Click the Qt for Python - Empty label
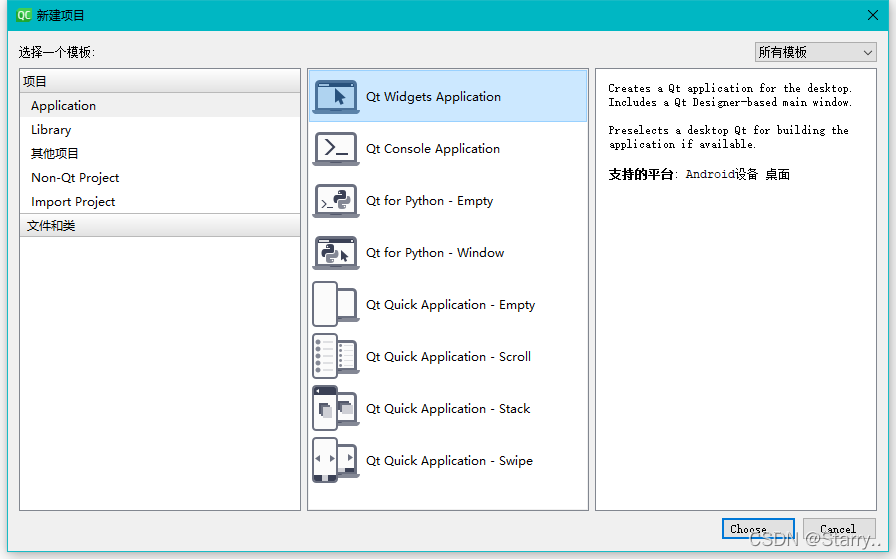The width and height of the screenshot is (896, 559). (429, 201)
